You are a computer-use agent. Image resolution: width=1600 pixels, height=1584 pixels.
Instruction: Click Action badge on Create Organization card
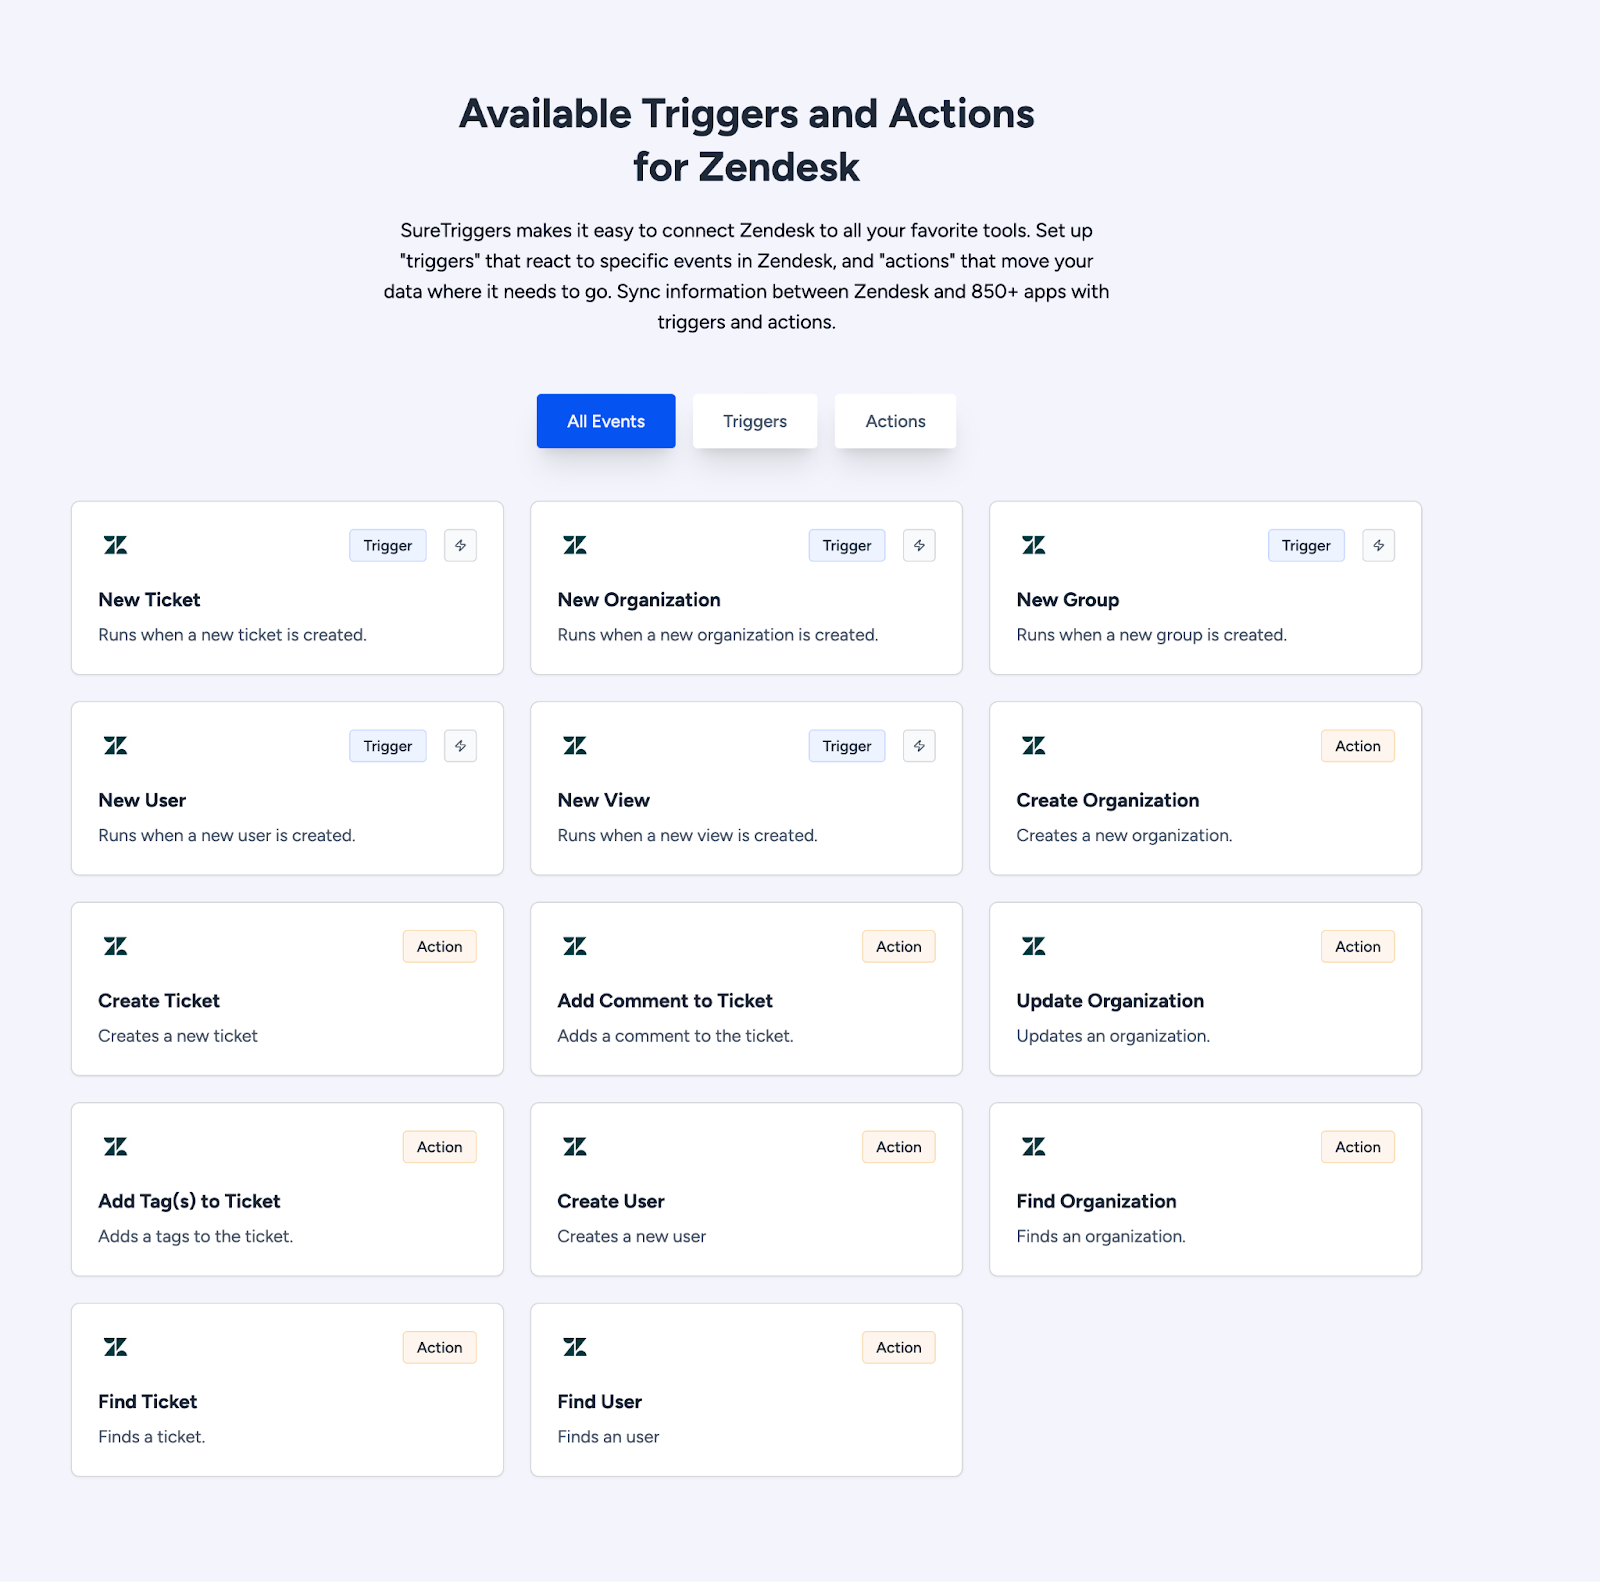(x=1358, y=746)
